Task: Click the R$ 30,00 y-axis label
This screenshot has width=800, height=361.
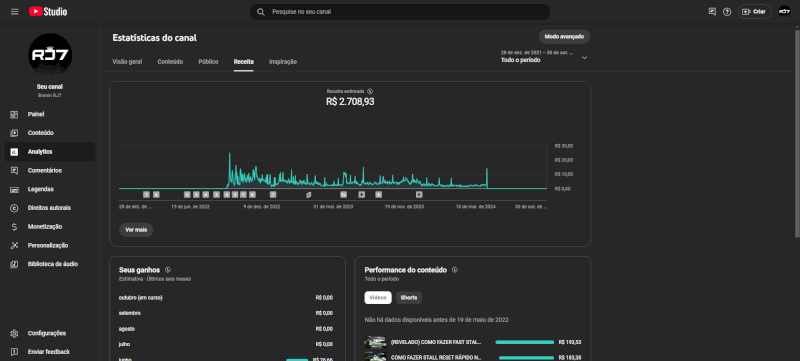Action: coord(563,146)
